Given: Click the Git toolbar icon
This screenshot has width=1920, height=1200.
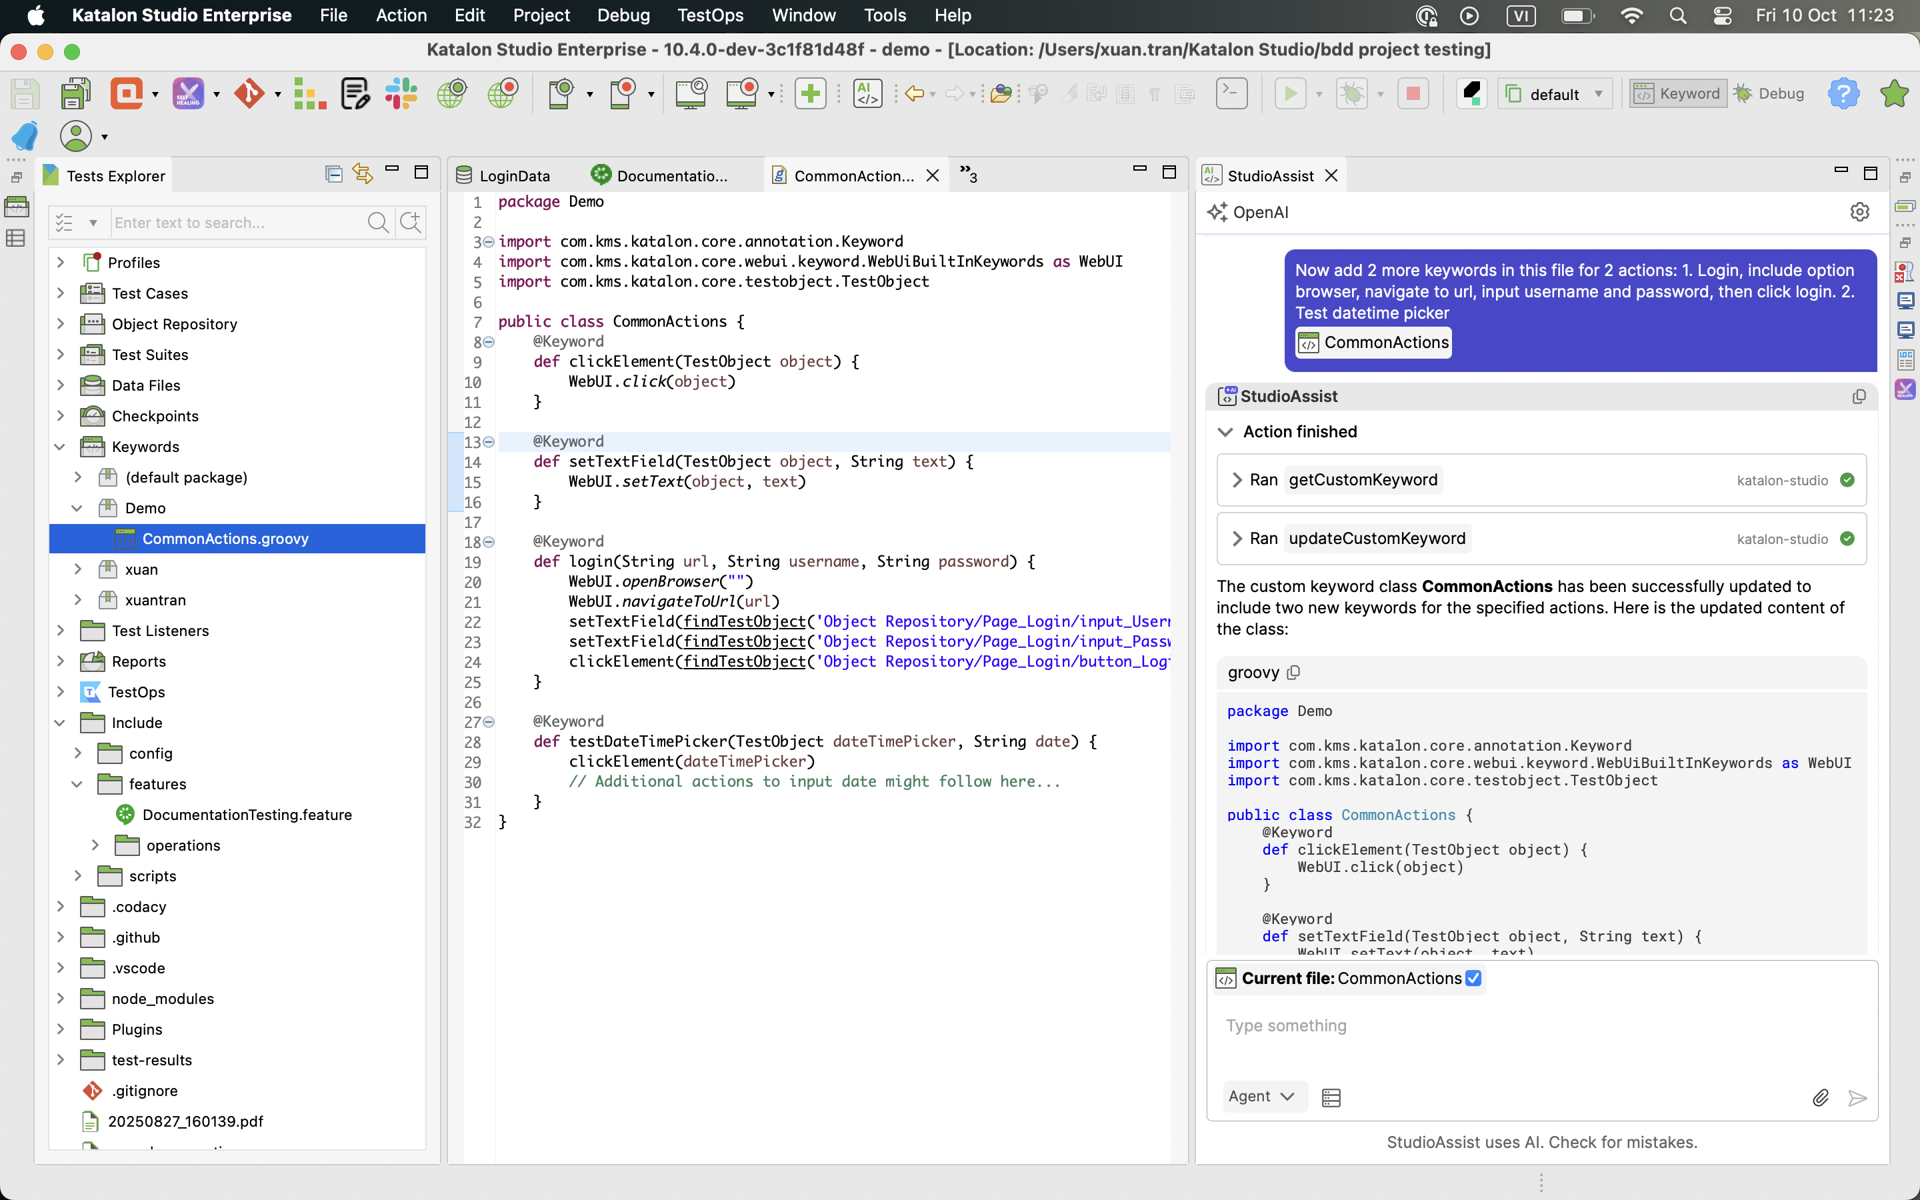Looking at the screenshot, I should pos(249,94).
